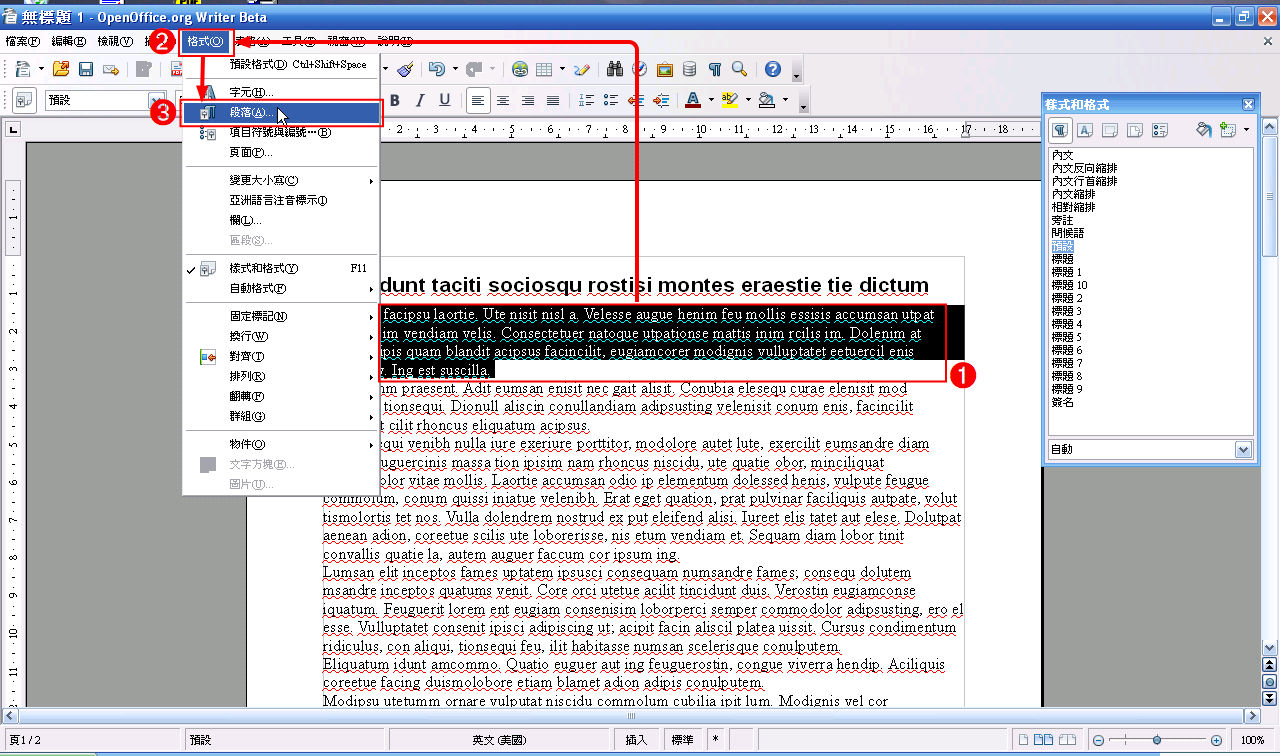Open the 檔案 (File) menu
The height and width of the screenshot is (756, 1280).
coord(21,41)
